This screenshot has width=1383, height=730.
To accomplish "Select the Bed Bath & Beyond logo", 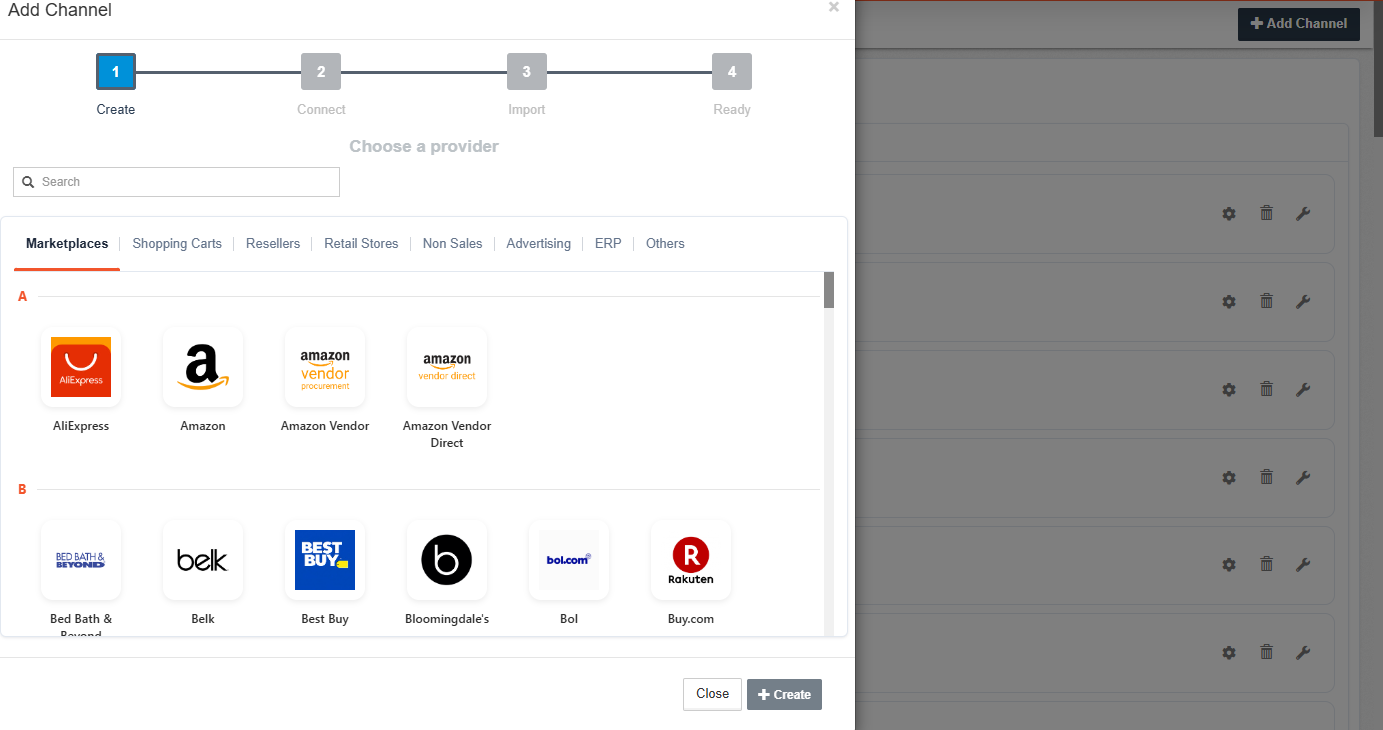I will [x=81, y=560].
